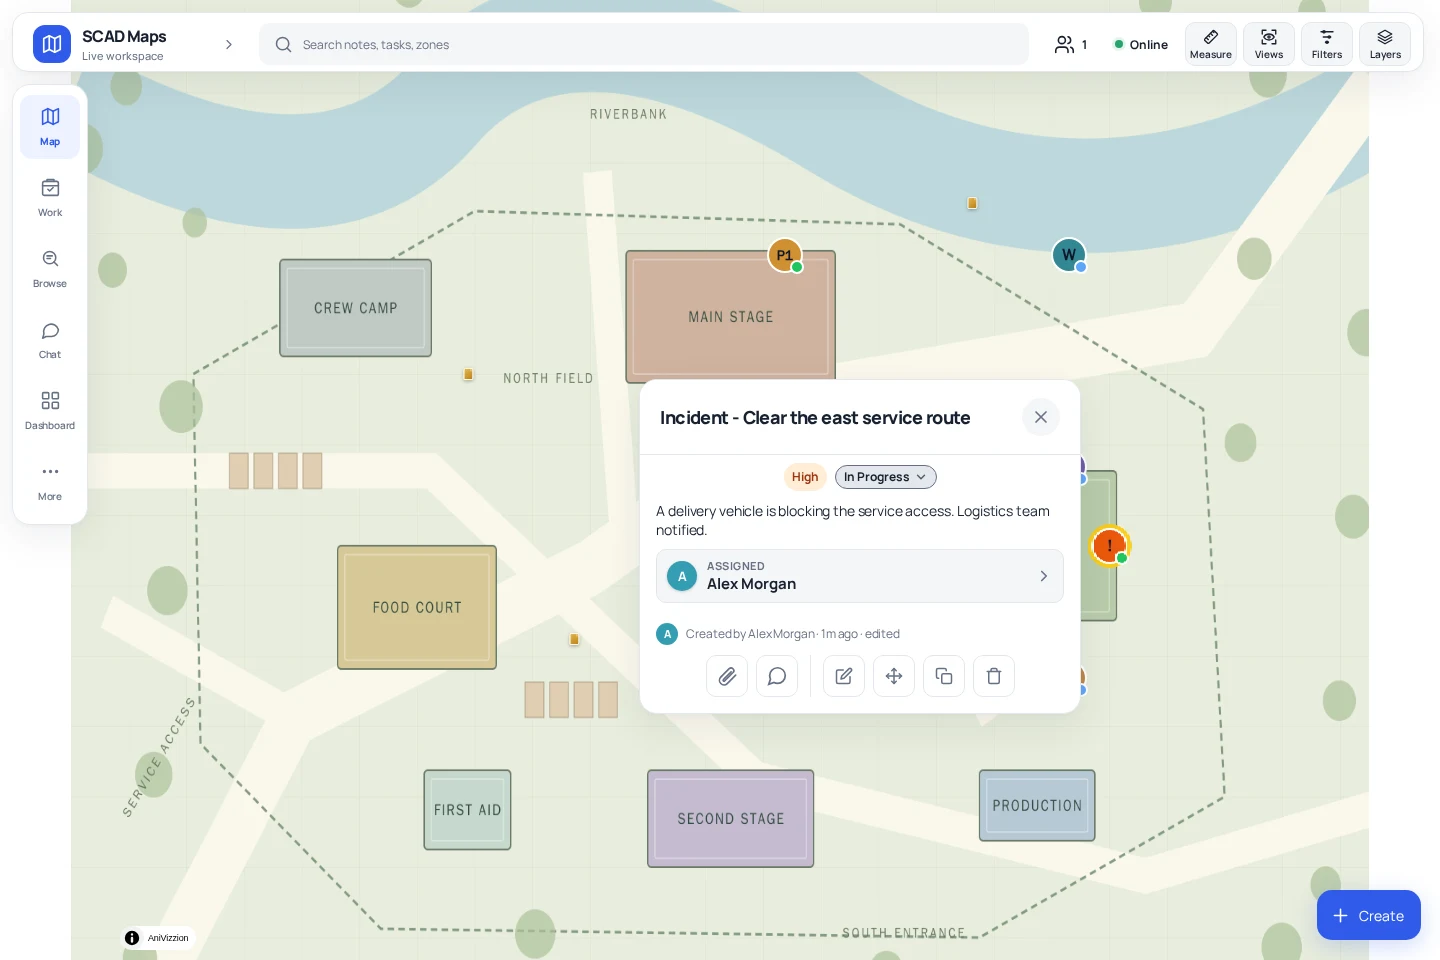Image resolution: width=1440 pixels, height=960 pixels.
Task: Click the Online status indicator
Action: [1141, 44]
